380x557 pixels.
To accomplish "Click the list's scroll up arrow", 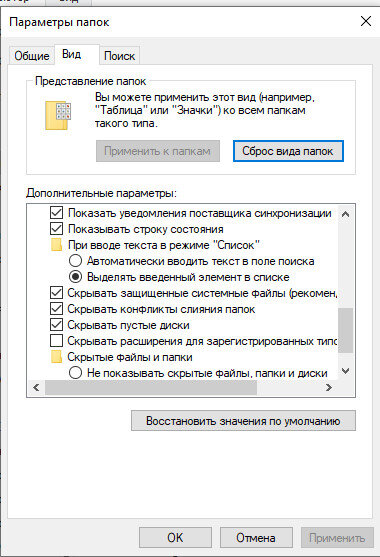I will pyautogui.click(x=345, y=214).
